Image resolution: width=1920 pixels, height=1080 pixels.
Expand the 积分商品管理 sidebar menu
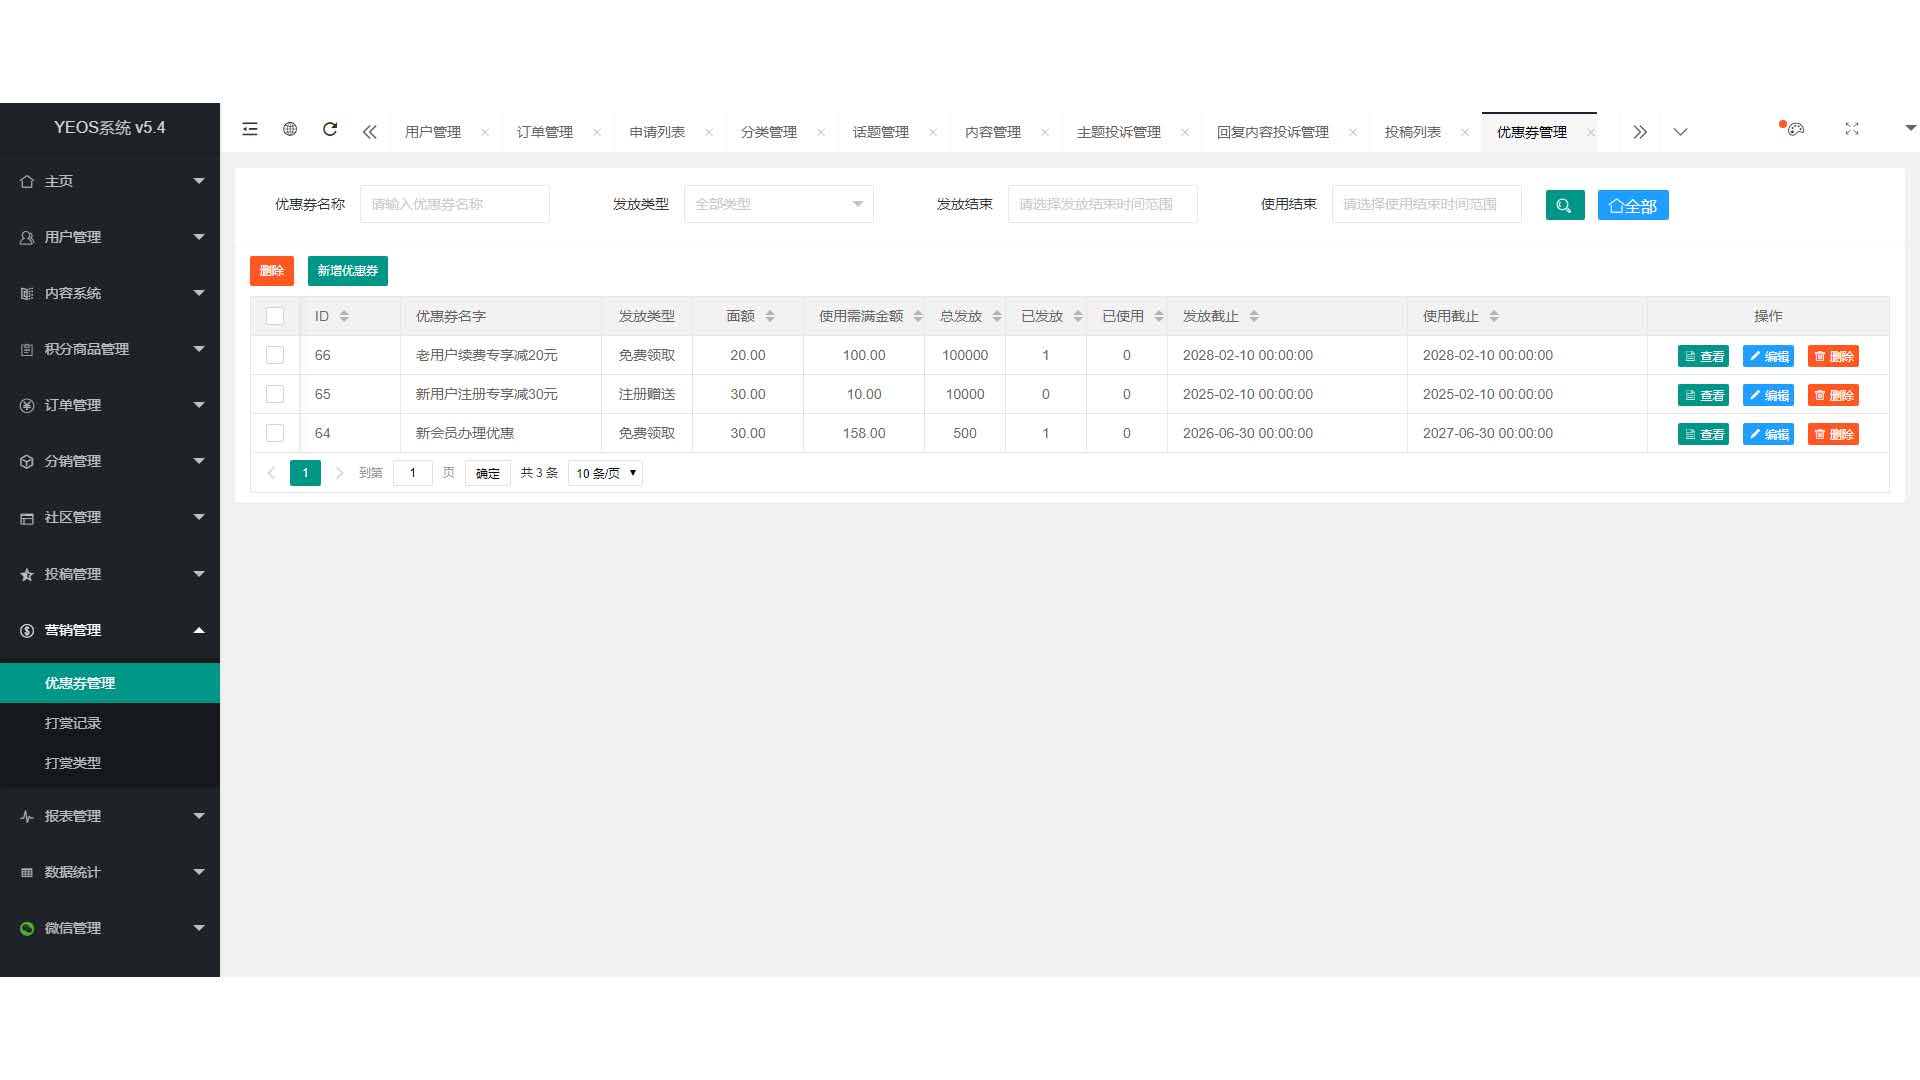pos(110,349)
